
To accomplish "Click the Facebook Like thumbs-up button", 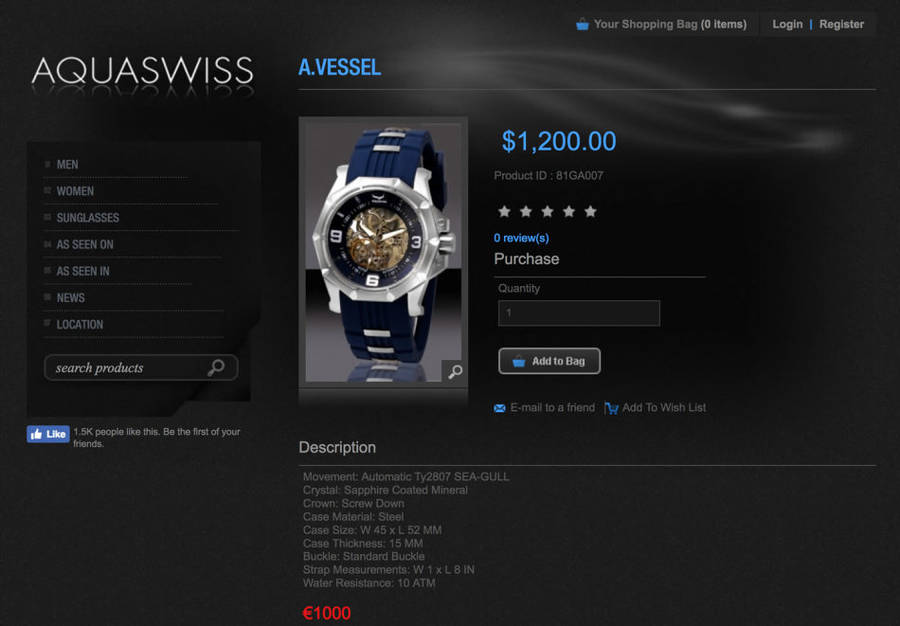I will pyautogui.click(x=48, y=434).
